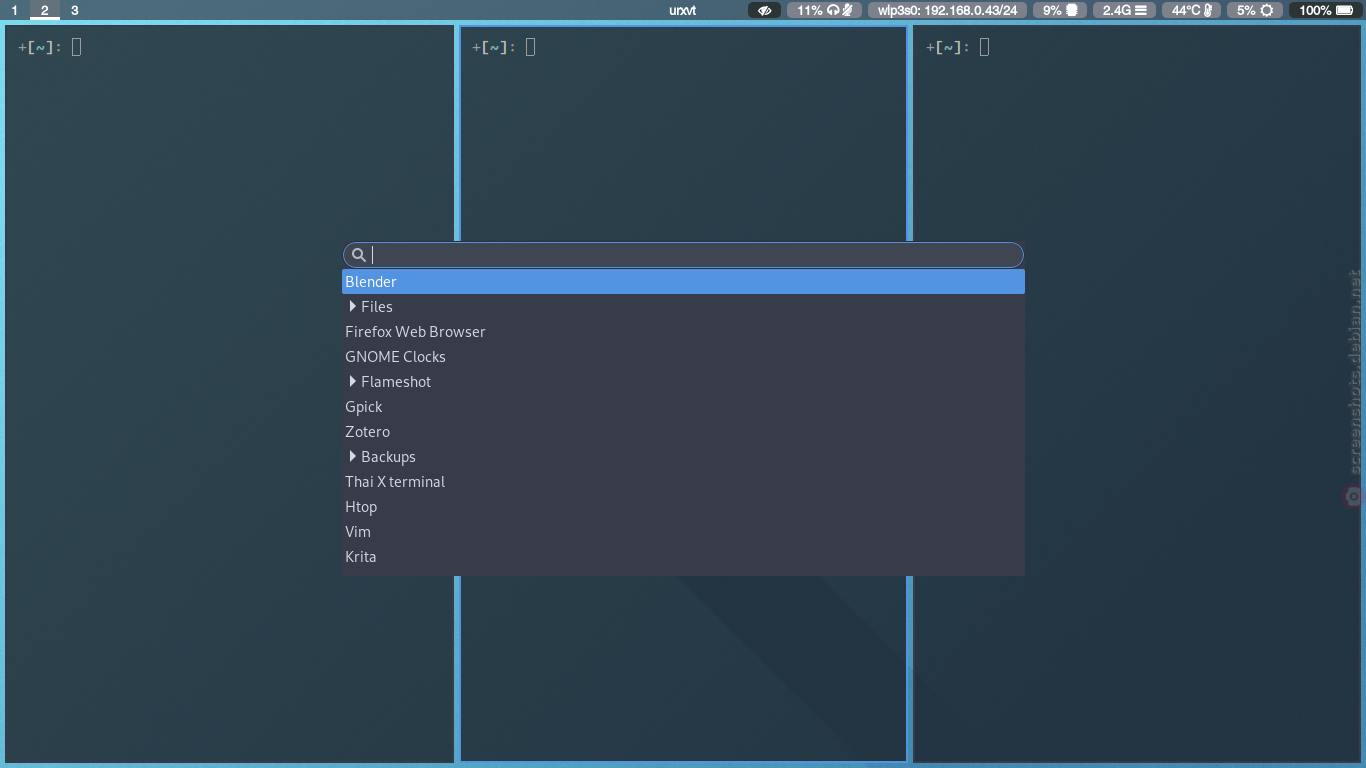The width and height of the screenshot is (1366, 768).
Task: Click the battery icon at 100%
Action: [1344, 10]
